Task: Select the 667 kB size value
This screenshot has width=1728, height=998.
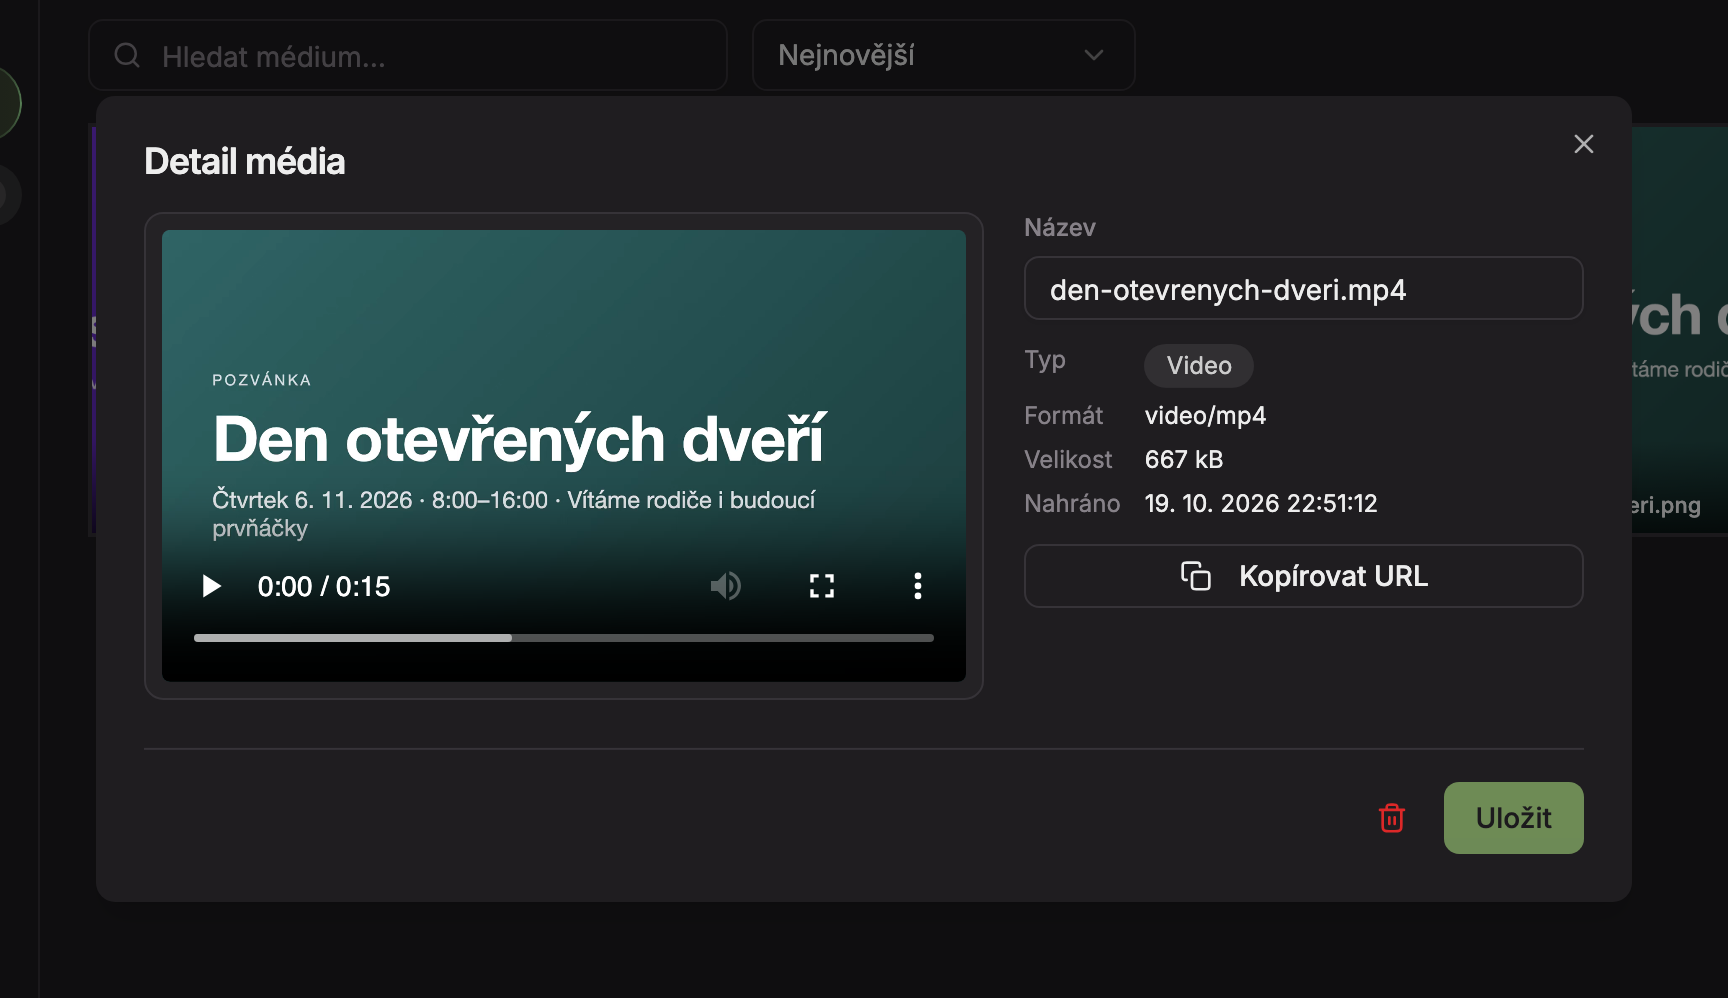Action: [1184, 460]
